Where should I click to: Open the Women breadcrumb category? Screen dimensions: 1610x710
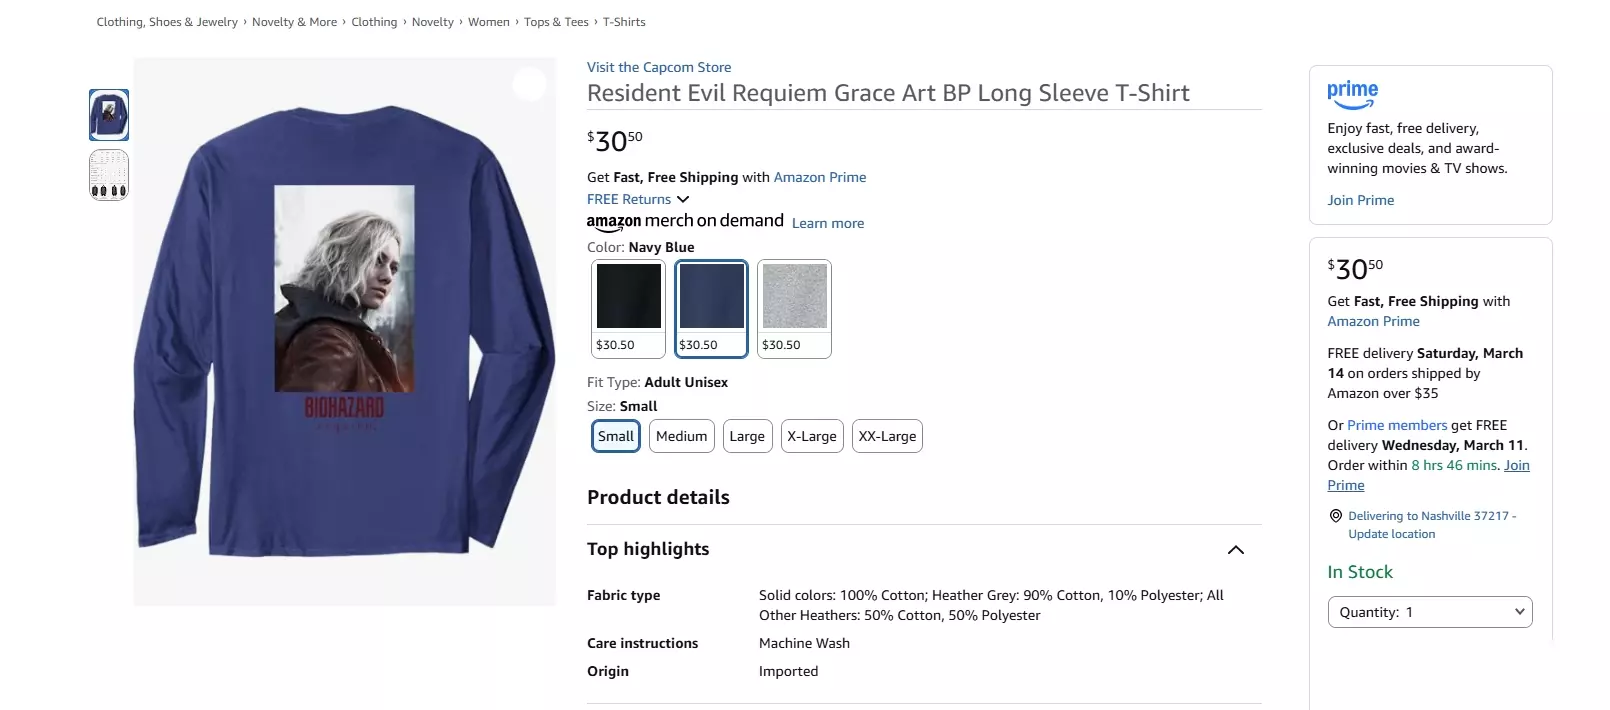click(x=489, y=22)
